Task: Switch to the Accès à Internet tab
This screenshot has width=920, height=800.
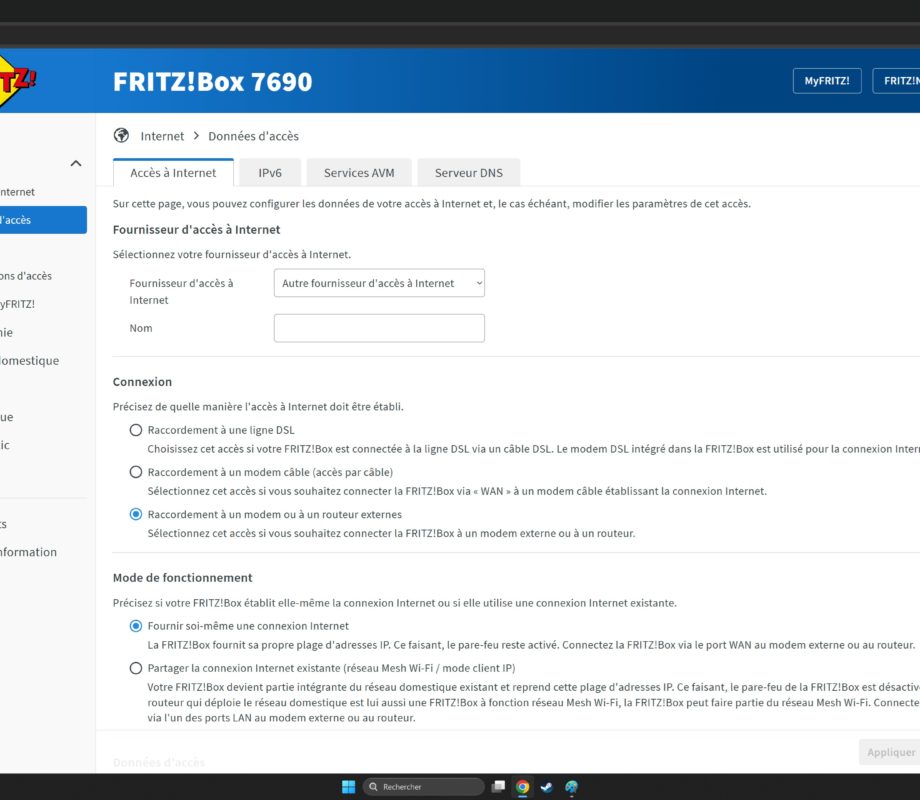Action: [x=173, y=173]
